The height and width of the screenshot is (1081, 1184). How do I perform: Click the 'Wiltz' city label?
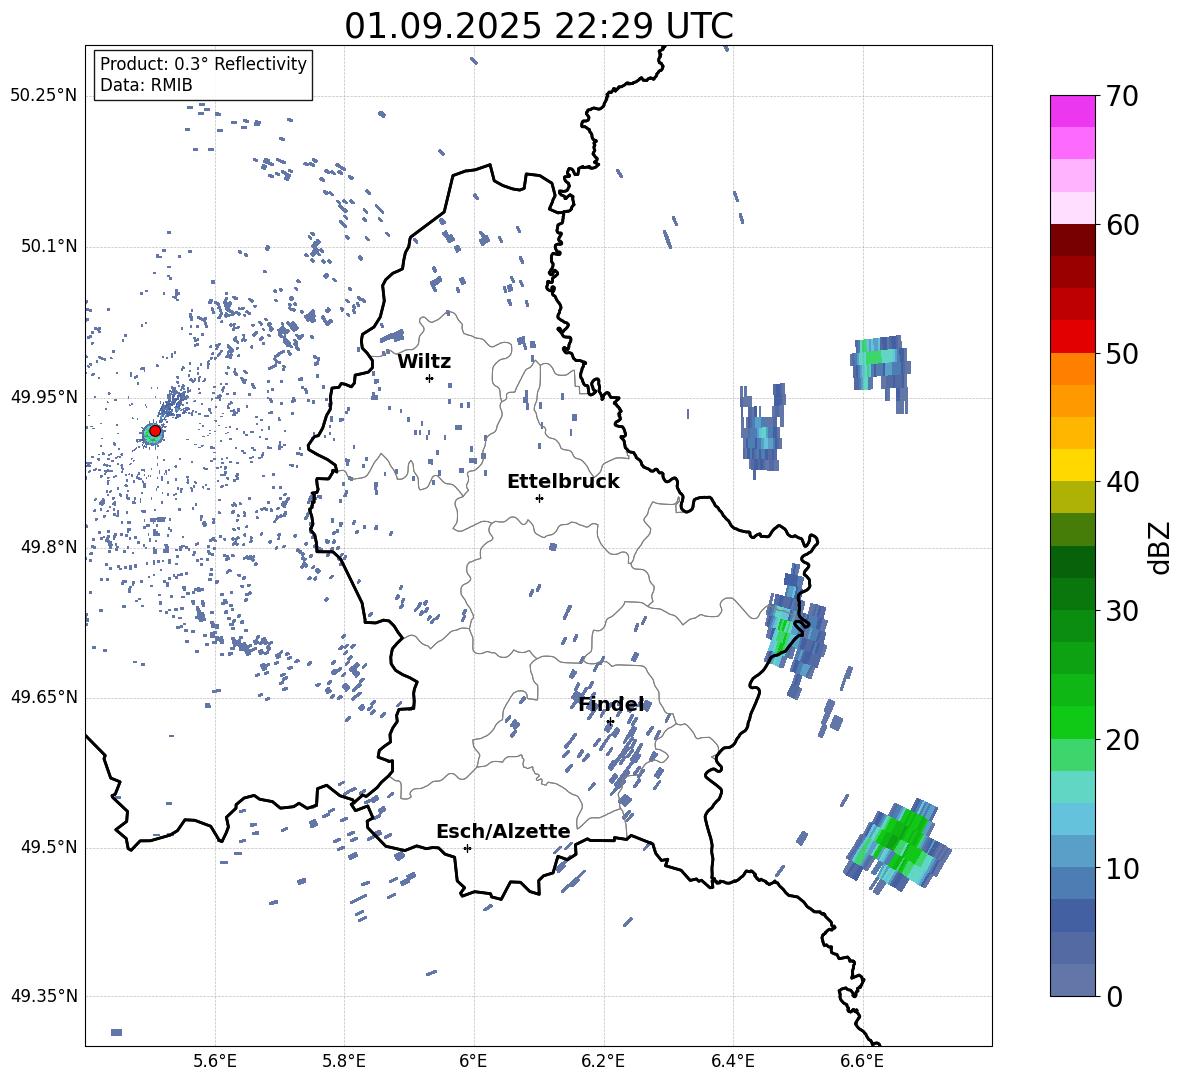pos(424,362)
